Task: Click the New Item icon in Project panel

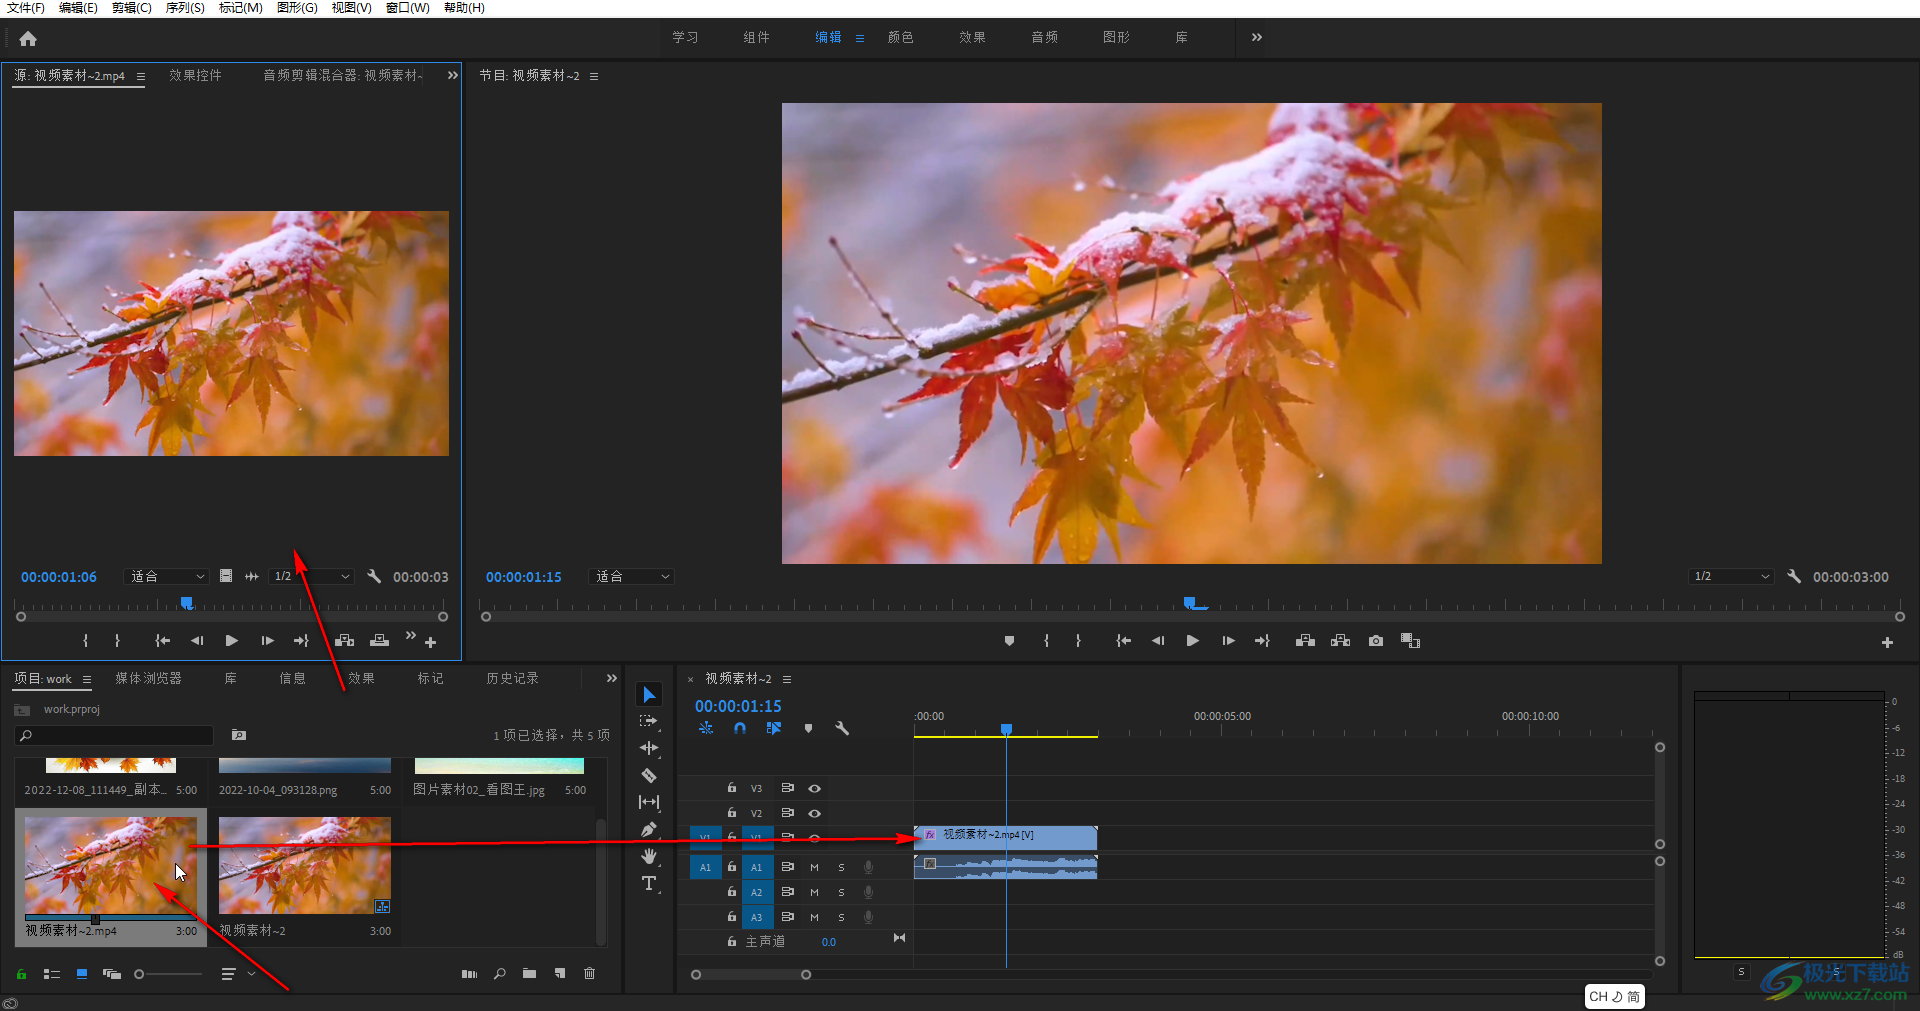Action: [560, 974]
